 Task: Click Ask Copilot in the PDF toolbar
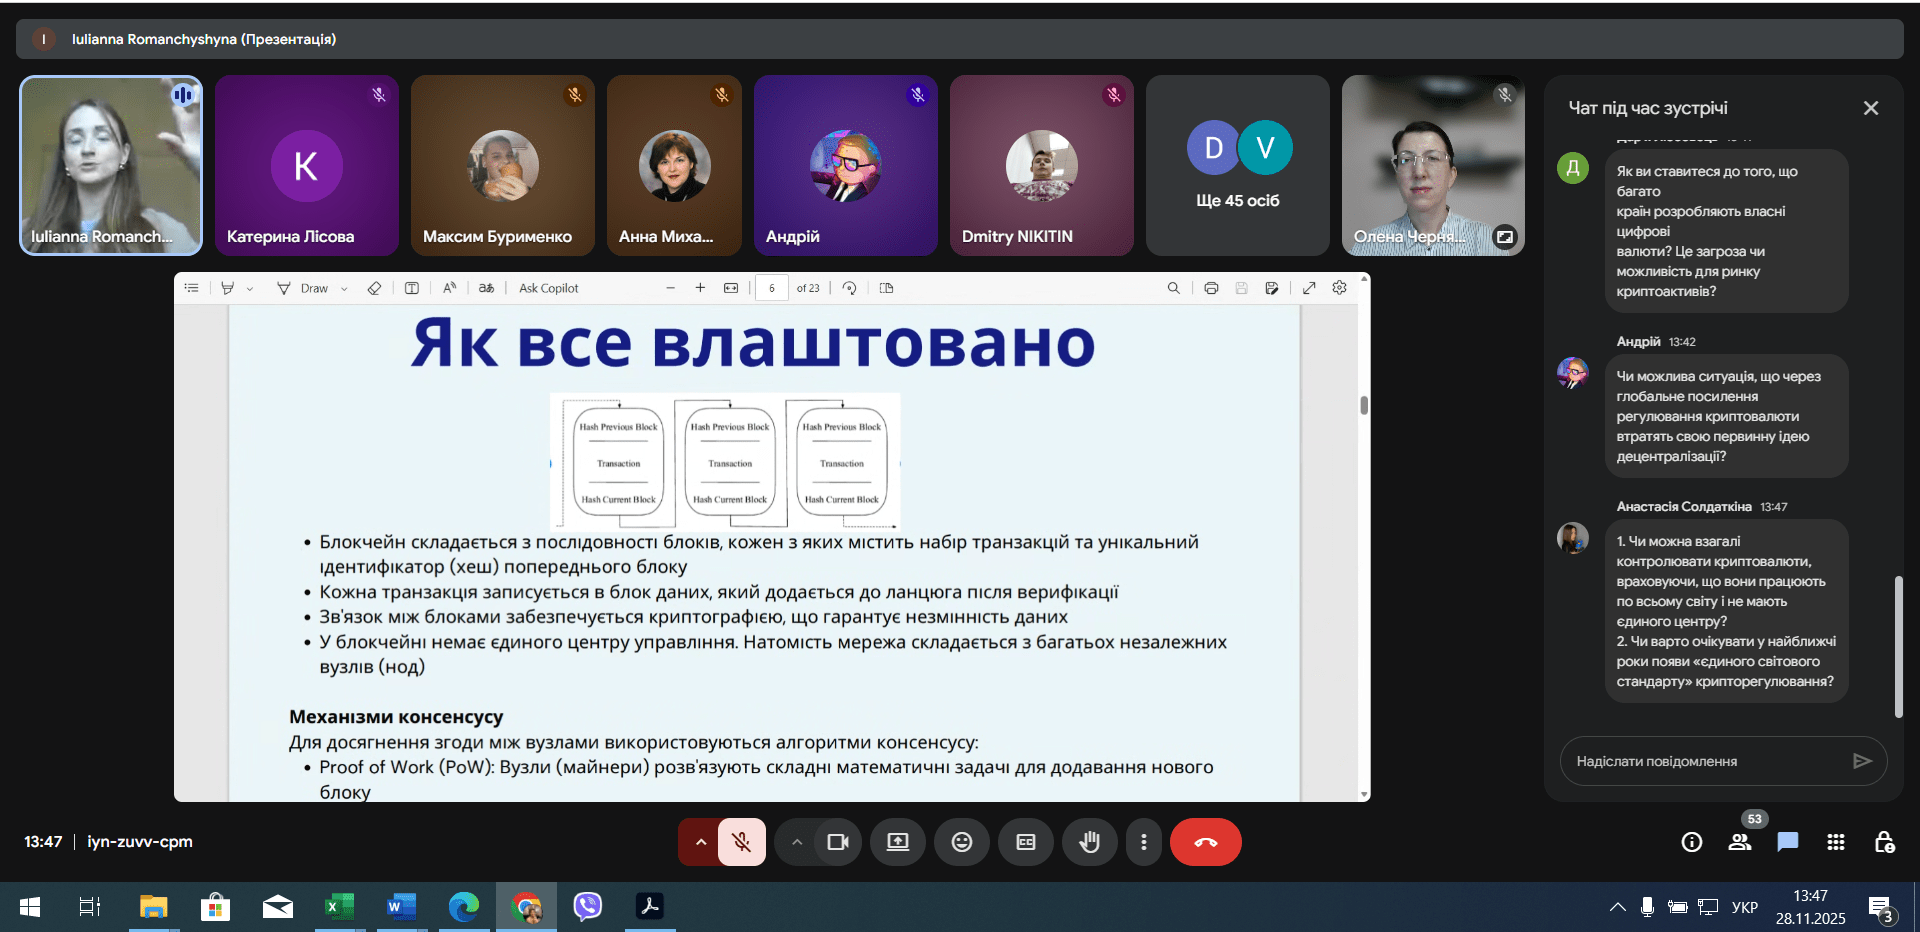point(548,289)
